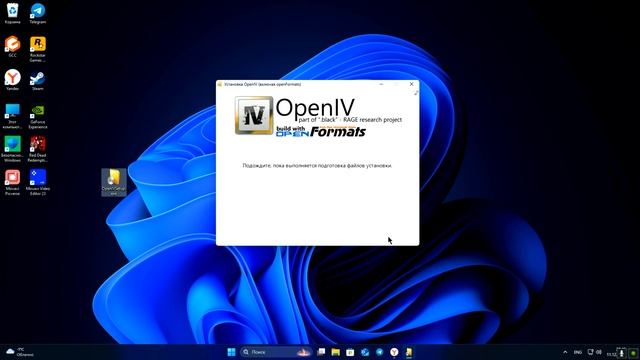
Task: Select the Yandex browser desktop icon
Action: [x=12, y=80]
